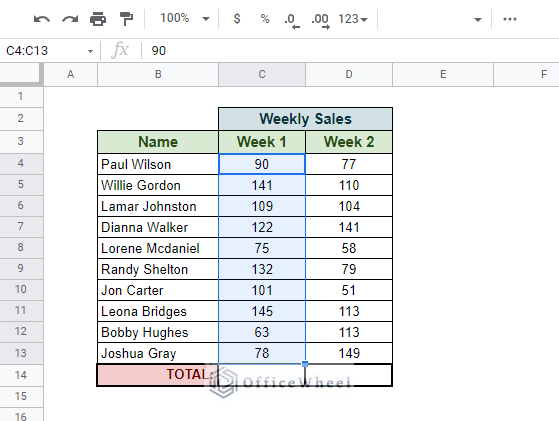Screen dimensions: 559x421
Task: Click the Leona Bridges cell
Action: 158,312
